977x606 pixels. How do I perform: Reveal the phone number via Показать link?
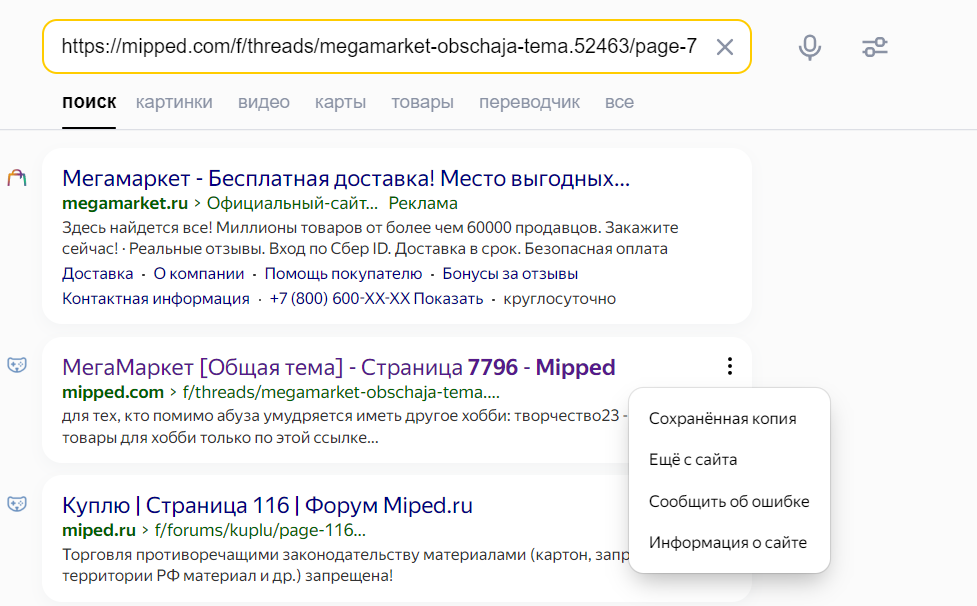point(448,298)
